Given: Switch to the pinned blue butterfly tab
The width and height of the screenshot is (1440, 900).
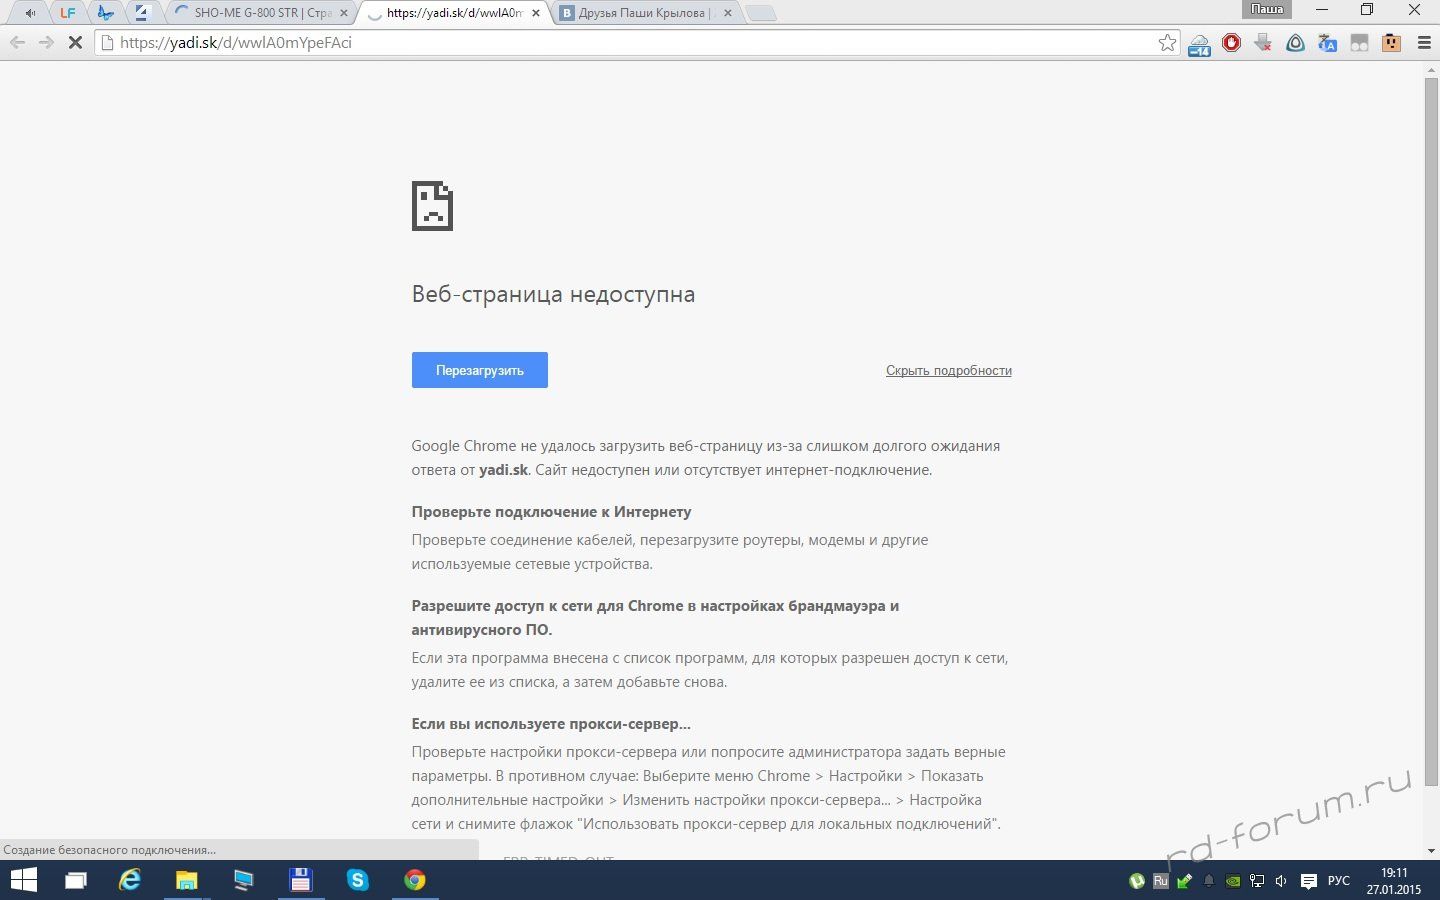Looking at the screenshot, I should click(105, 13).
